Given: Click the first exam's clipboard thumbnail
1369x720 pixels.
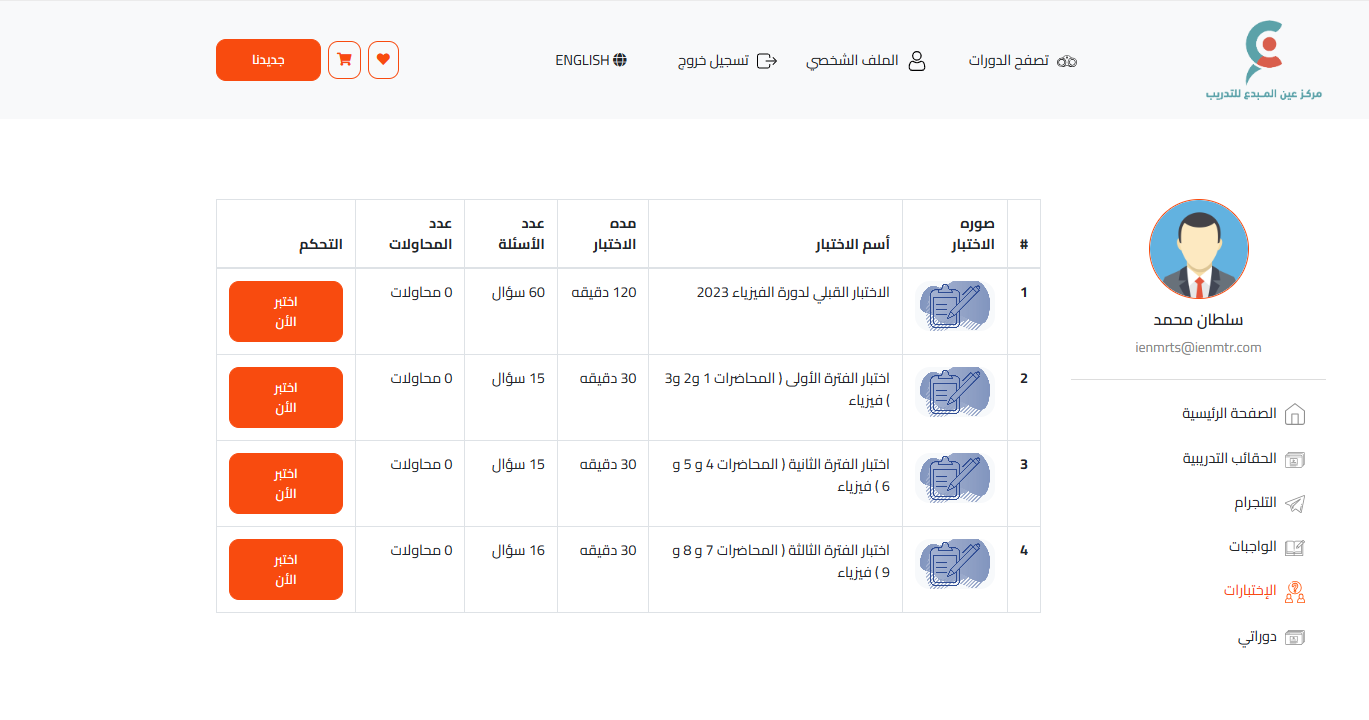Looking at the screenshot, I should click(954, 306).
